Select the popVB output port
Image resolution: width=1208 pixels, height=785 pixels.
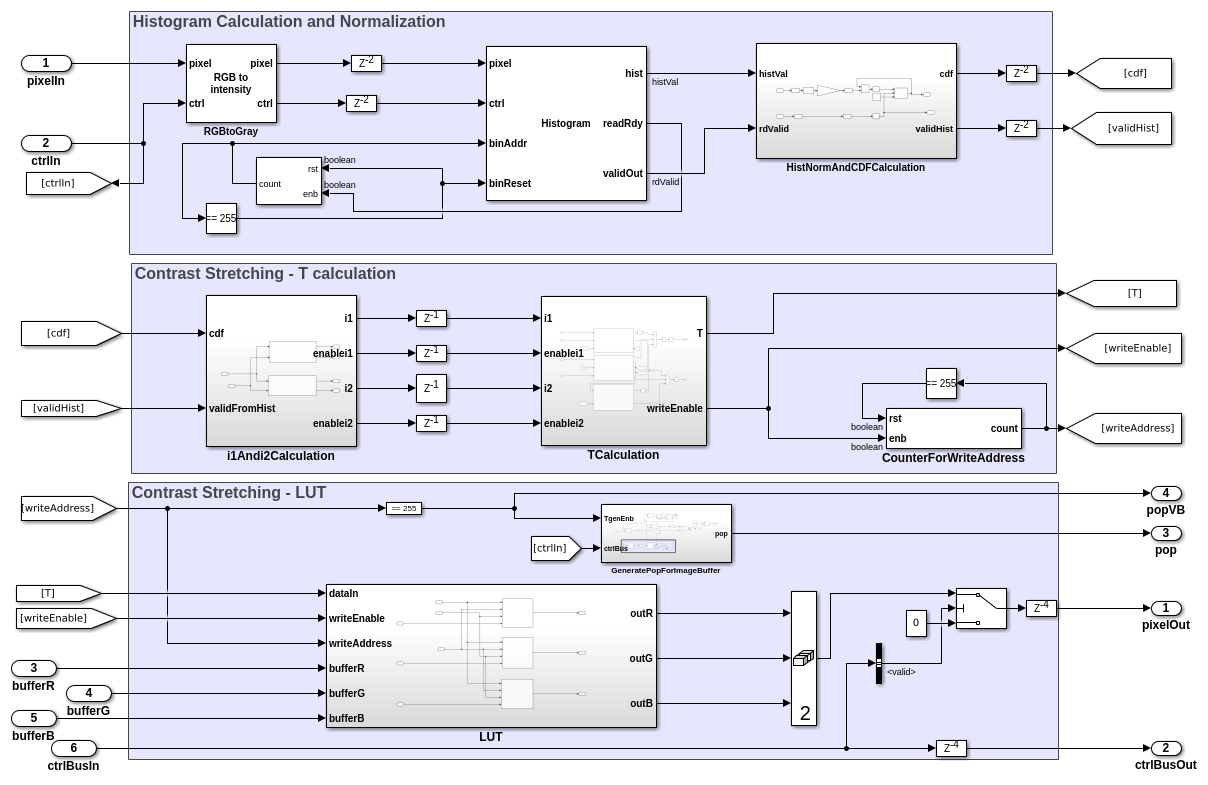1165,493
